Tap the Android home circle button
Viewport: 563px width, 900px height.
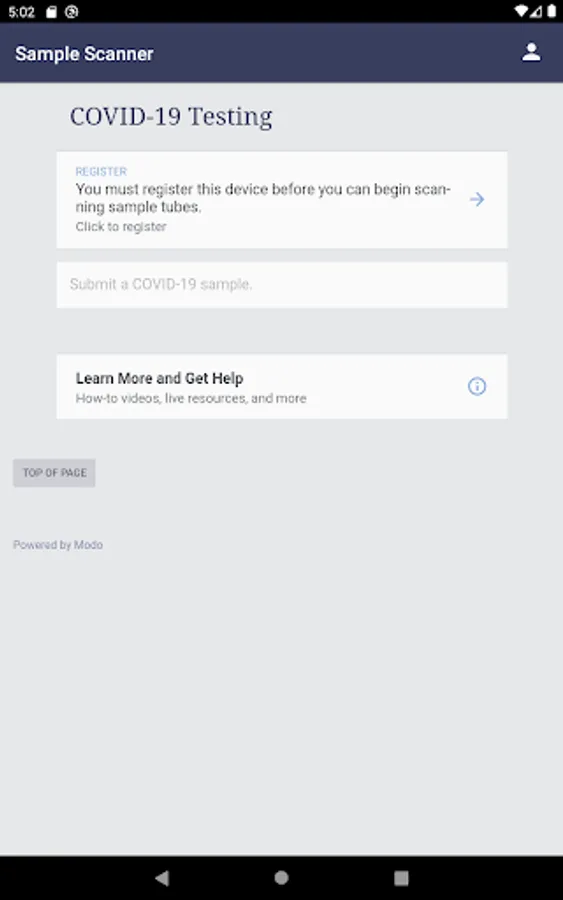(281, 878)
